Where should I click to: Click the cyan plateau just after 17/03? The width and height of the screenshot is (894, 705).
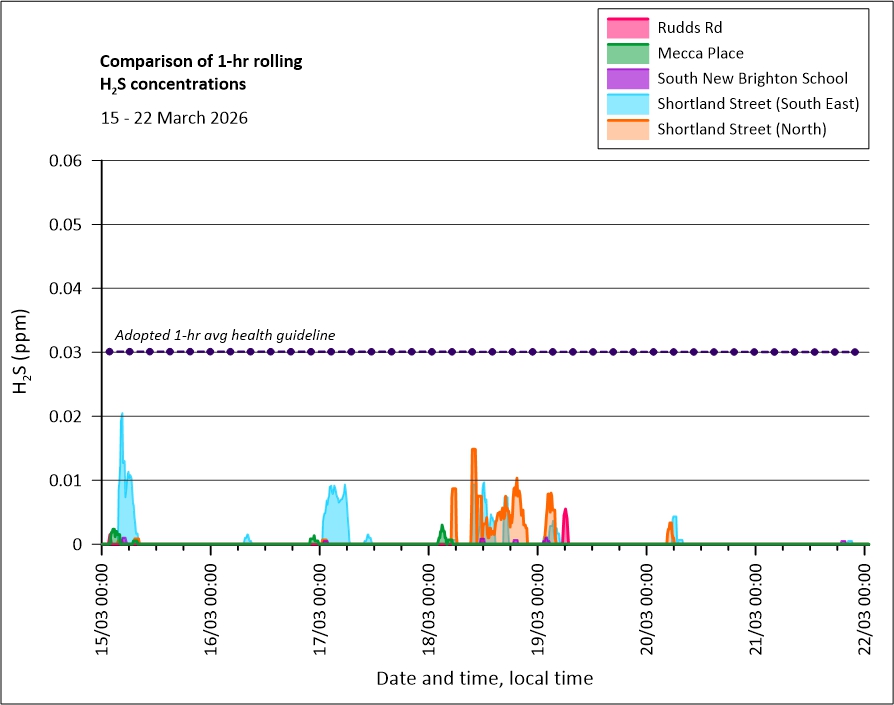coord(335,490)
